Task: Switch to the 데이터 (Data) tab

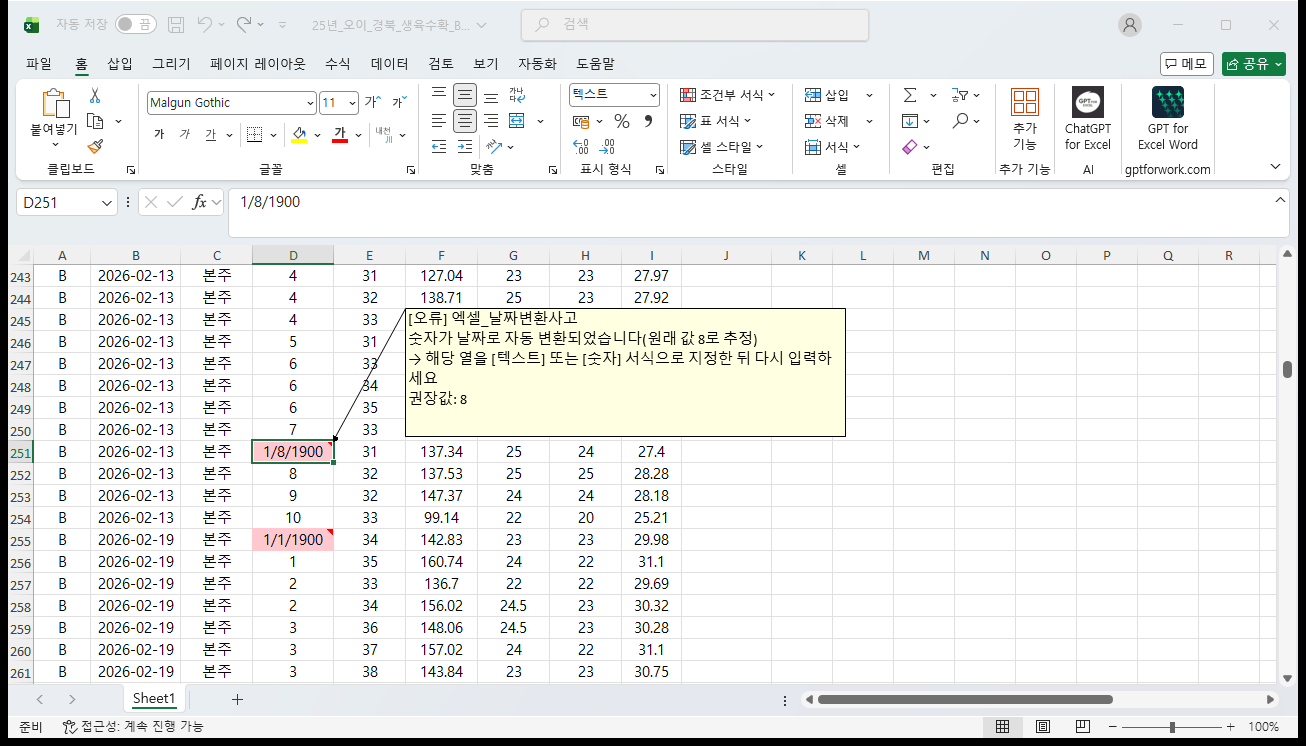Action: [390, 63]
